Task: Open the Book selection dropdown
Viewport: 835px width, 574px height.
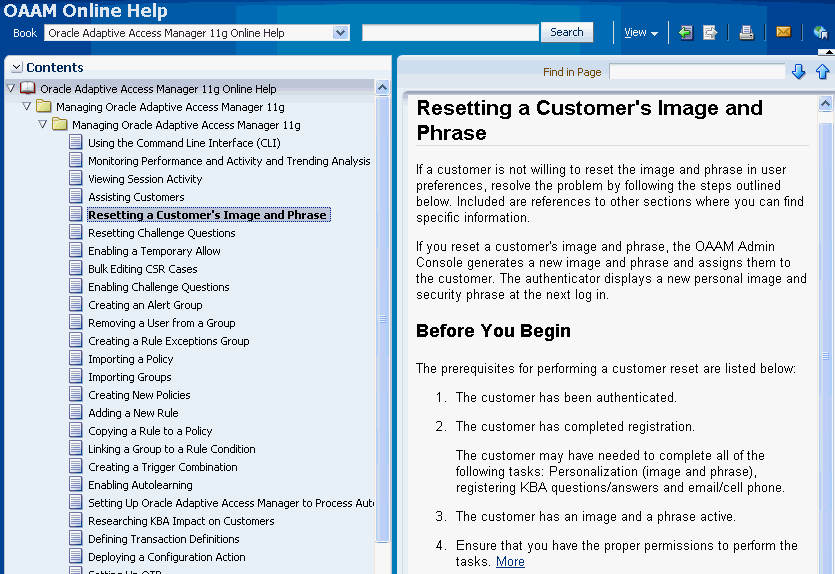Action: tap(340, 33)
